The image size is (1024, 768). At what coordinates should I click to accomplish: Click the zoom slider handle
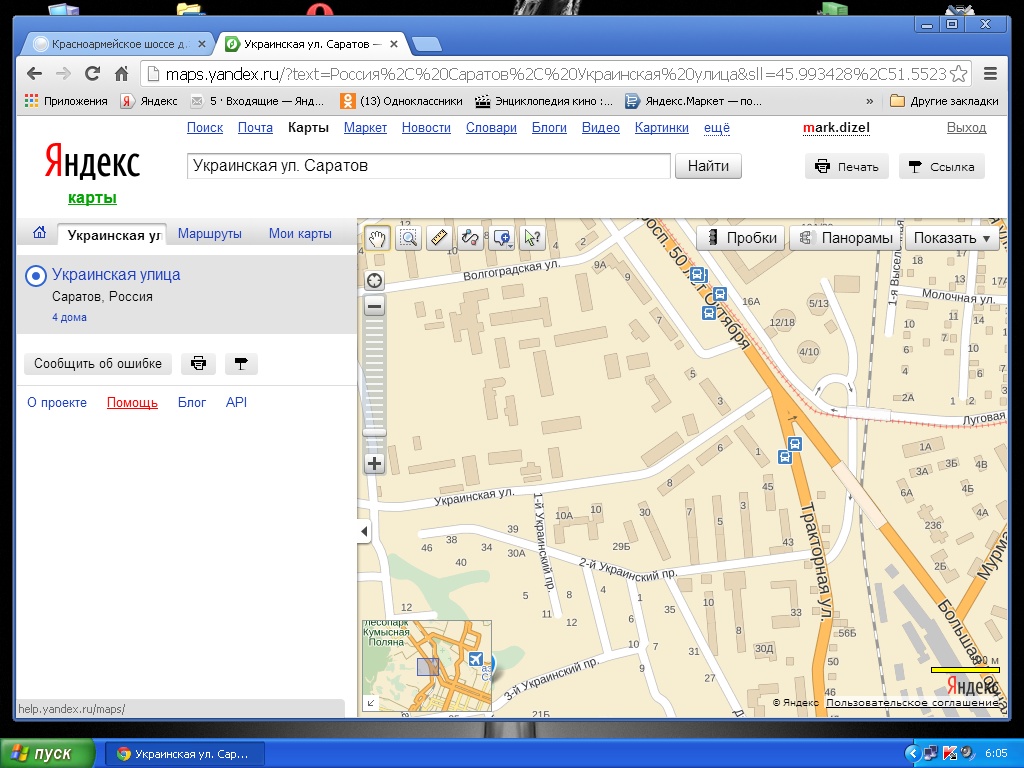click(x=374, y=432)
